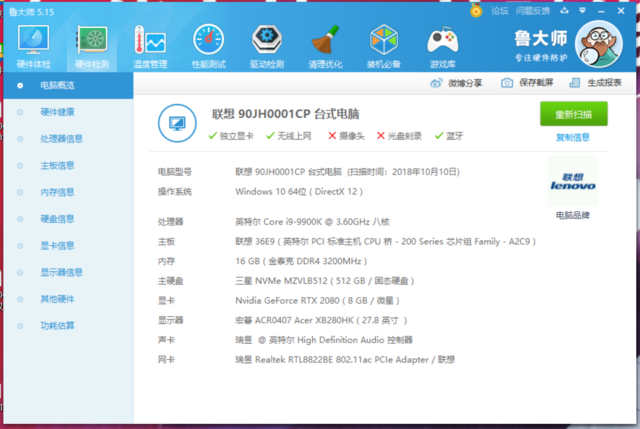Open 论坛 forum link
The width and height of the screenshot is (640, 429).
click(x=500, y=11)
